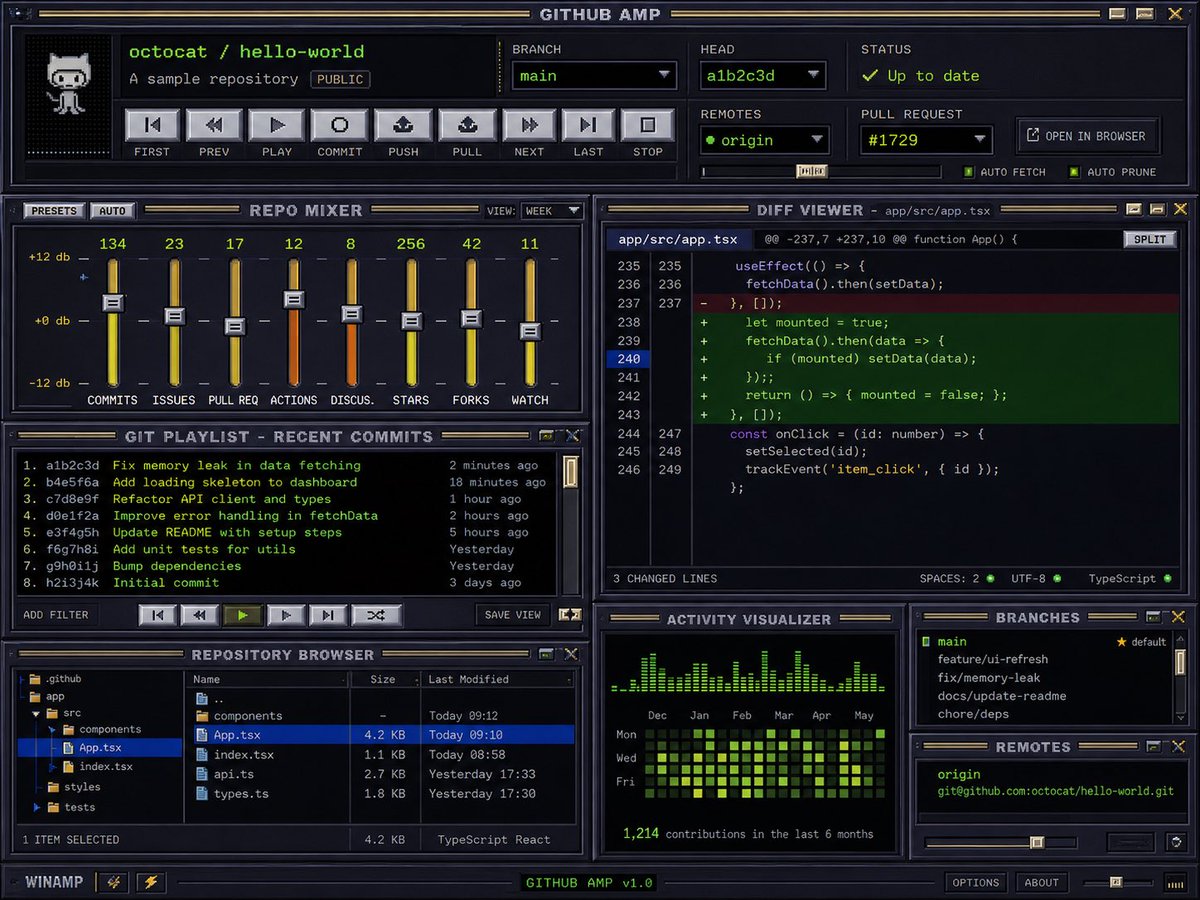This screenshot has height=900, width=1200.
Task: Click the playlist skip-to-last button
Action: 328,615
